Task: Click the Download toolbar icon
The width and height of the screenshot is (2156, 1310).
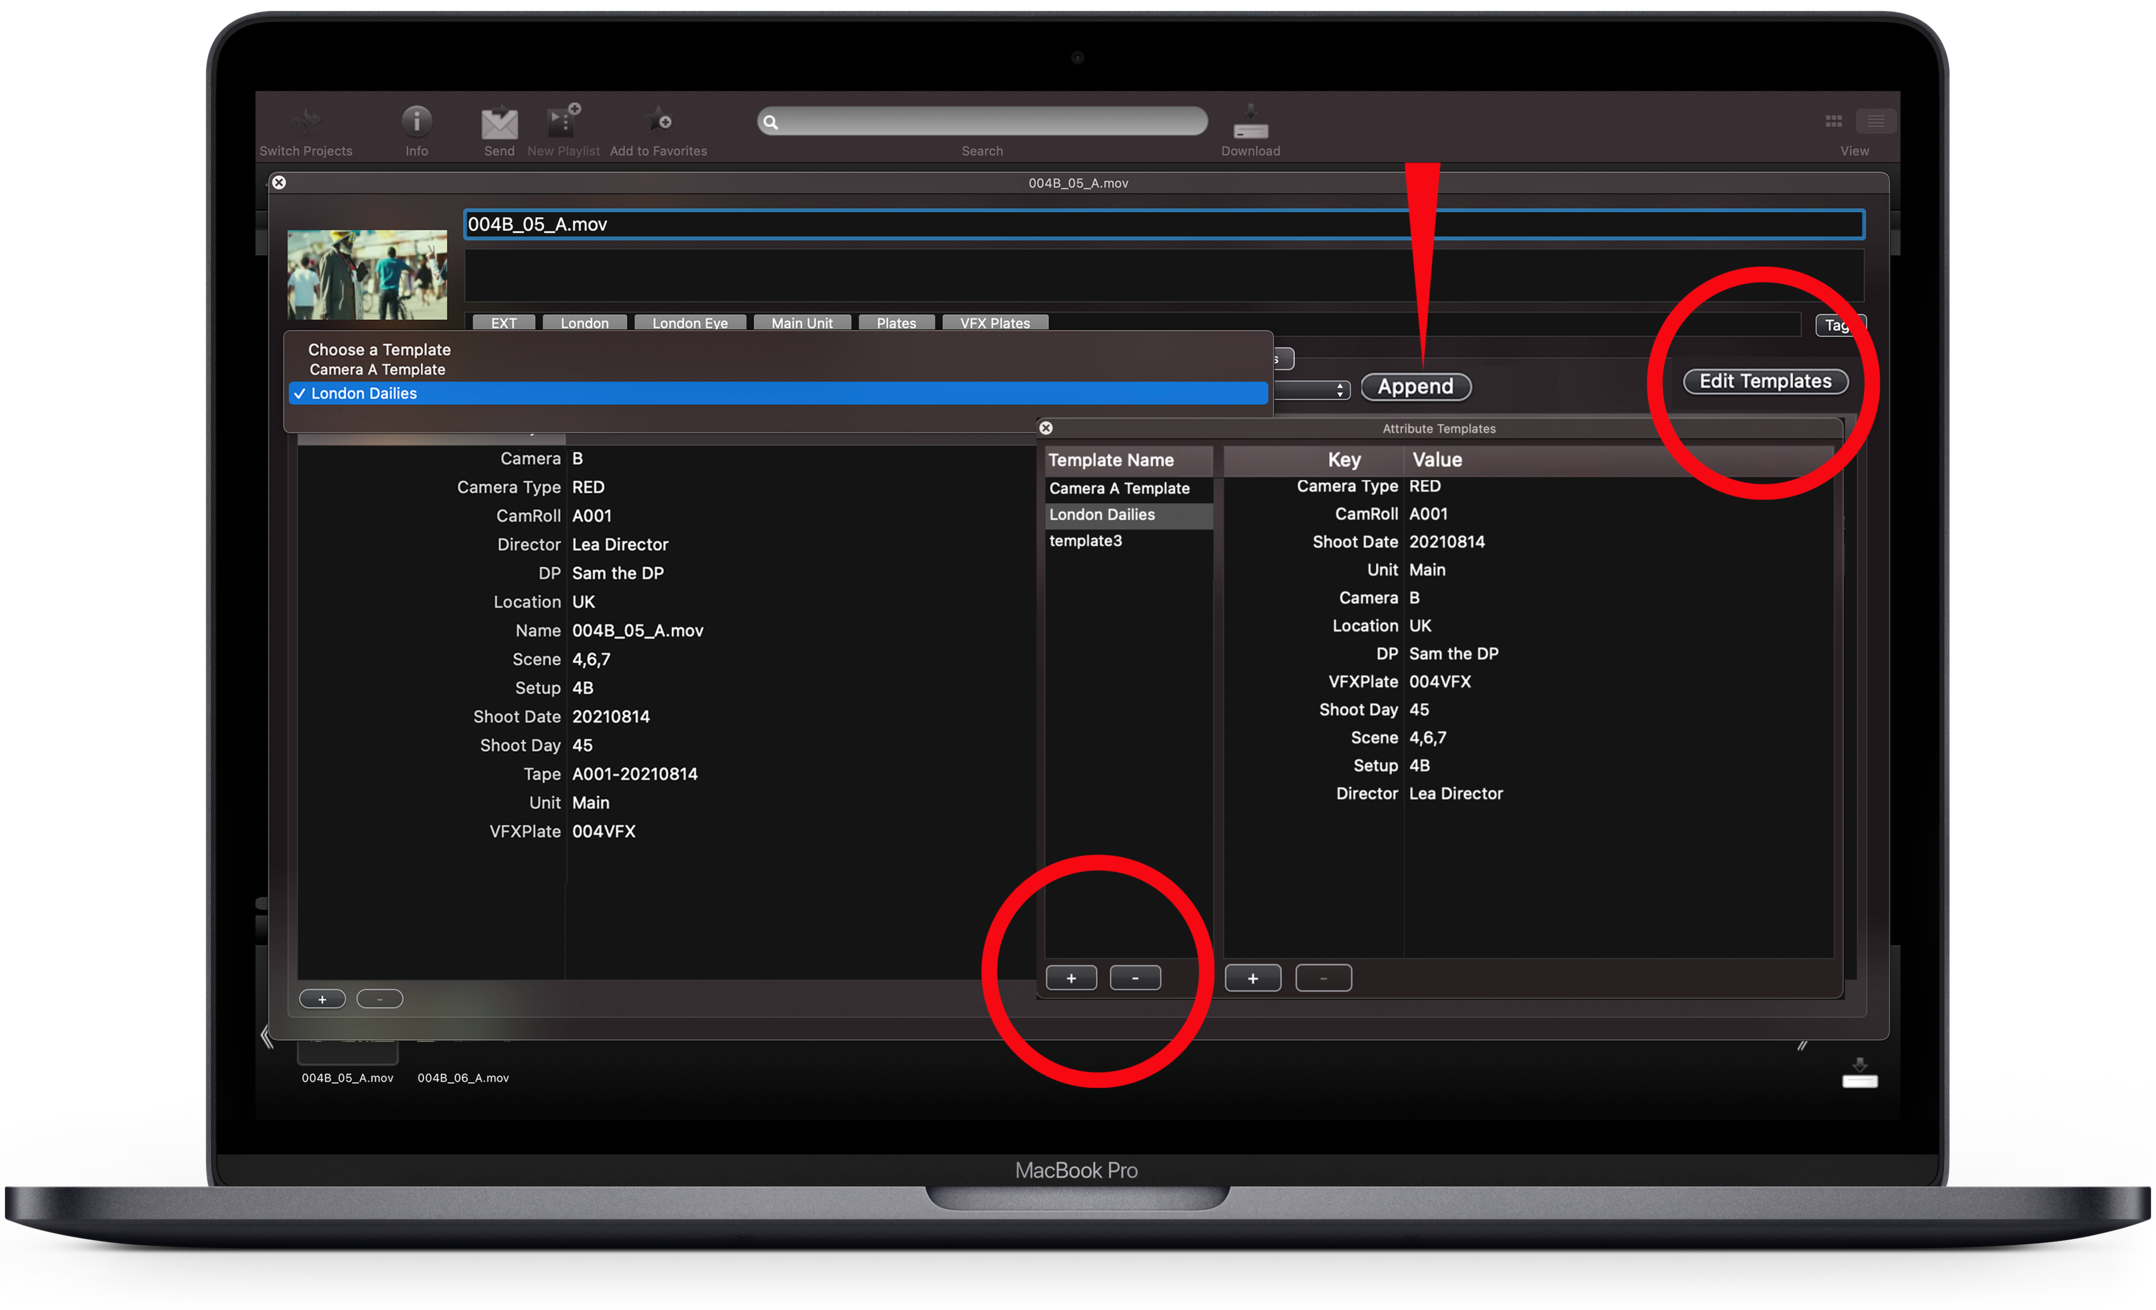Action: 1250,122
